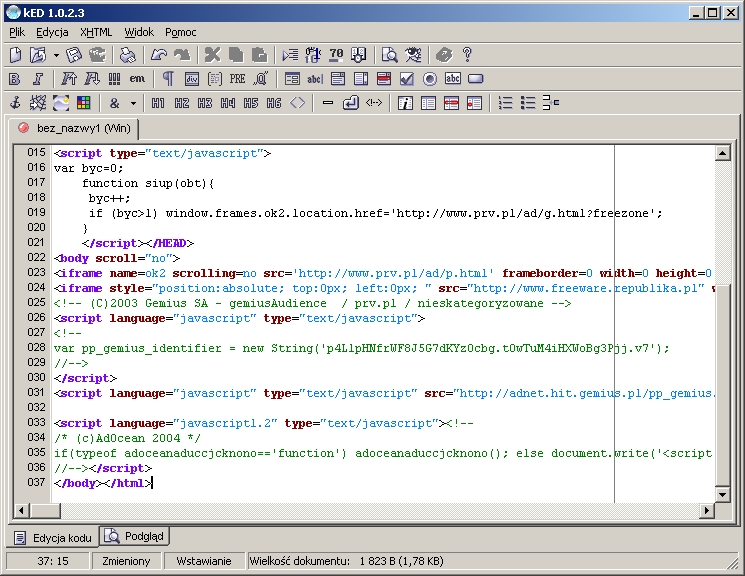Toggle showing hidden characters with eye icon

(x=413, y=55)
